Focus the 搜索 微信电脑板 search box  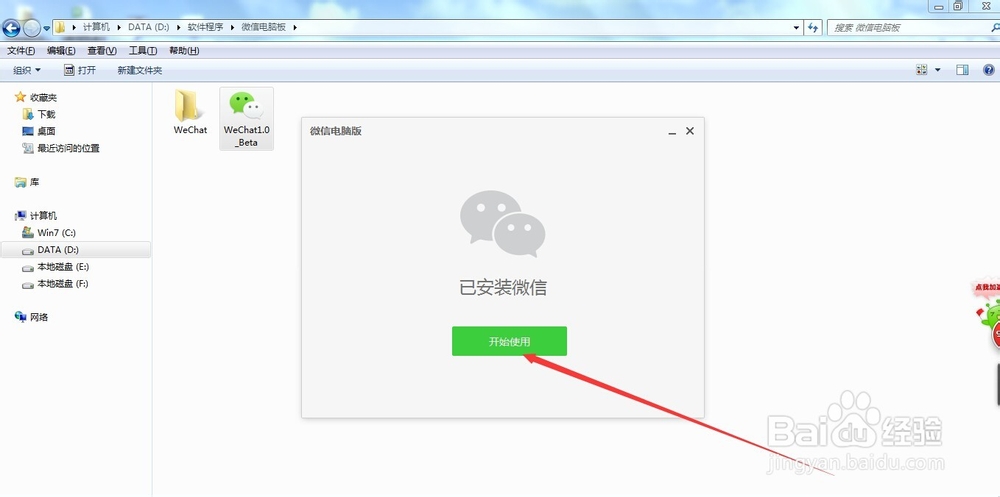pos(912,27)
